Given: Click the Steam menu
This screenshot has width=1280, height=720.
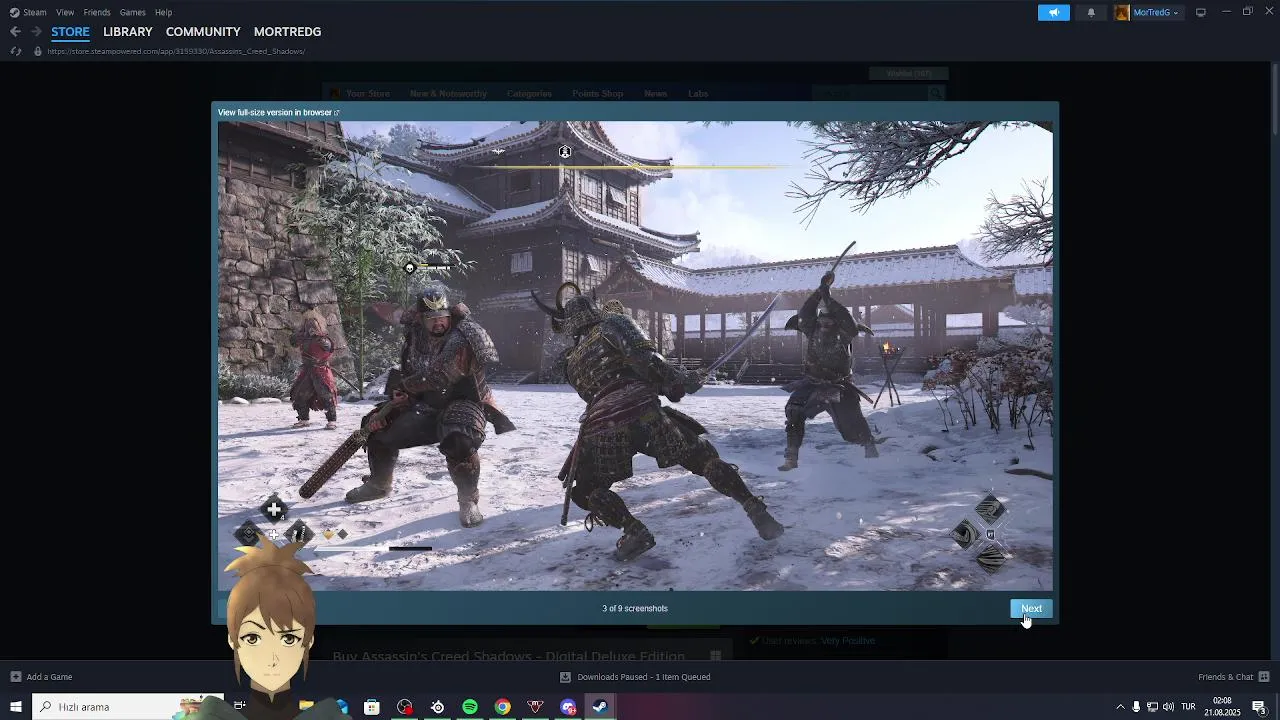Looking at the screenshot, I should tap(28, 12).
